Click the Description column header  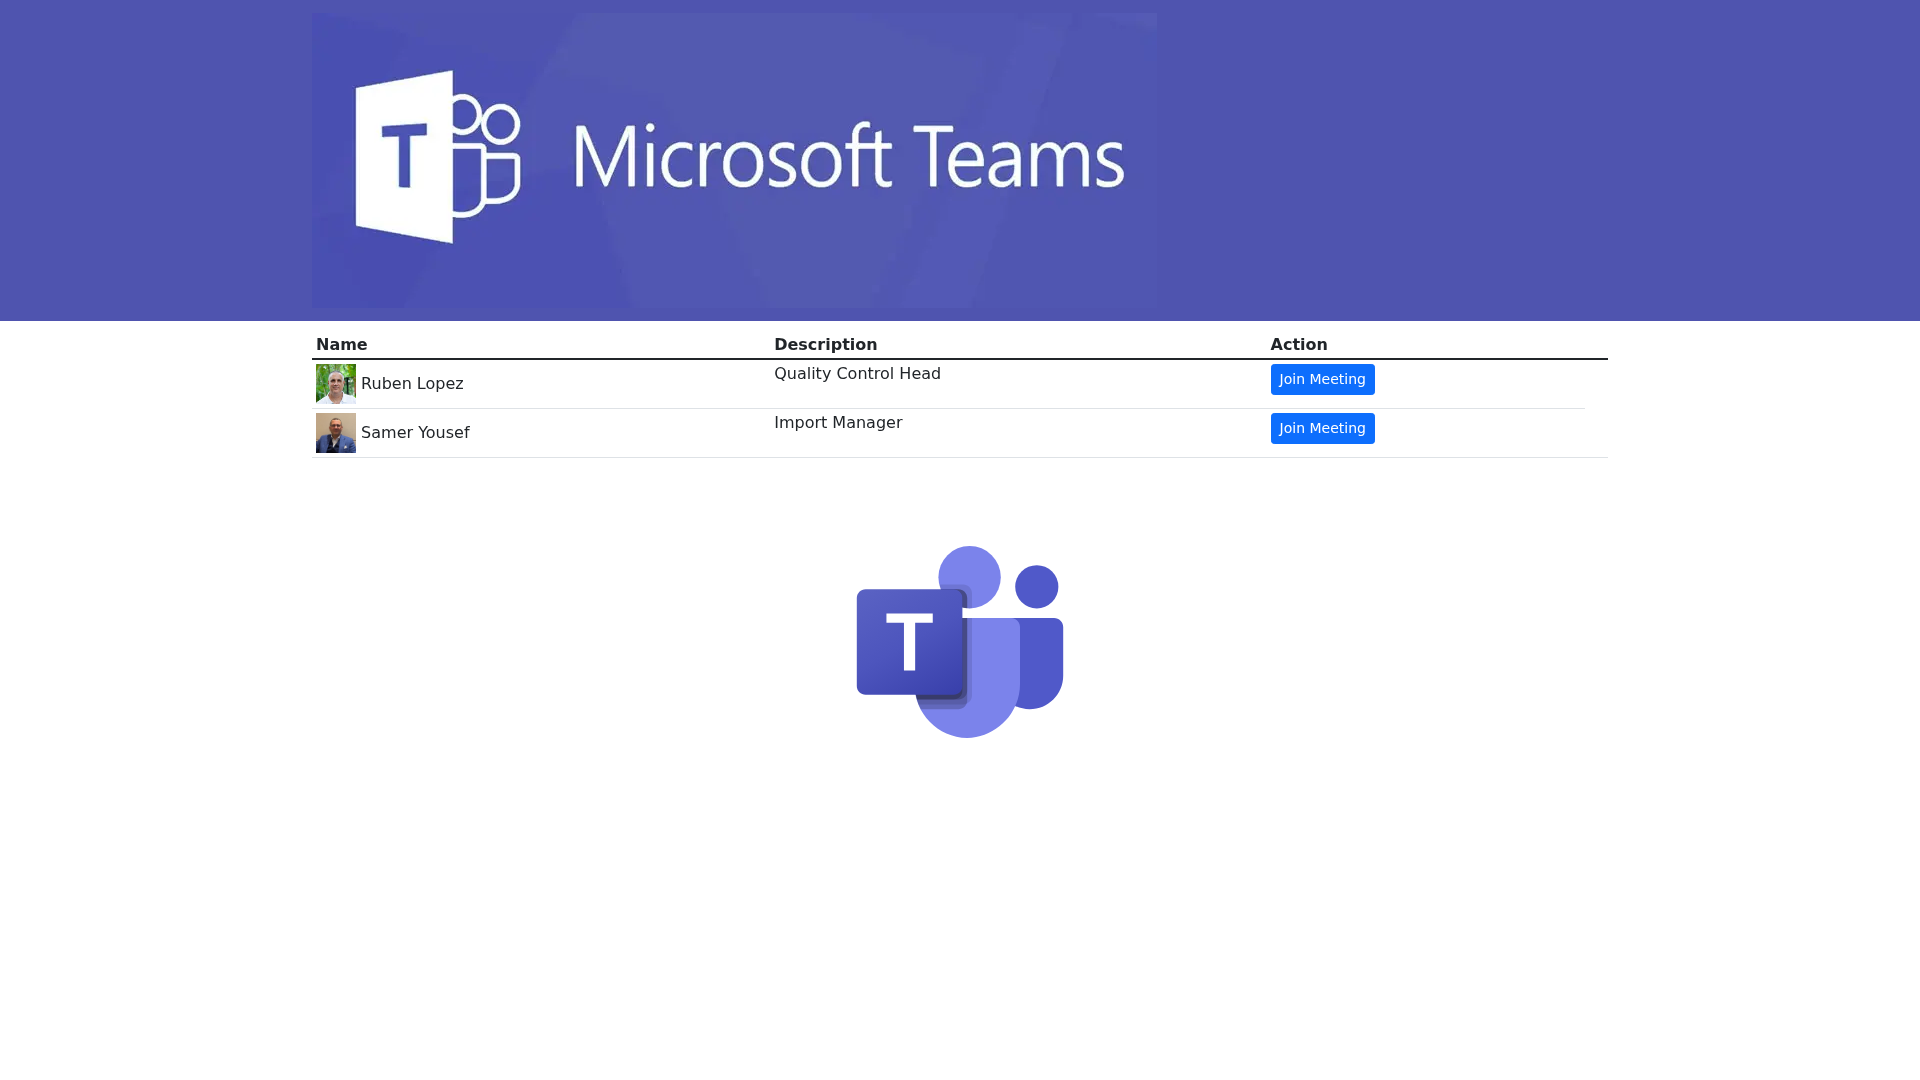(825, 344)
